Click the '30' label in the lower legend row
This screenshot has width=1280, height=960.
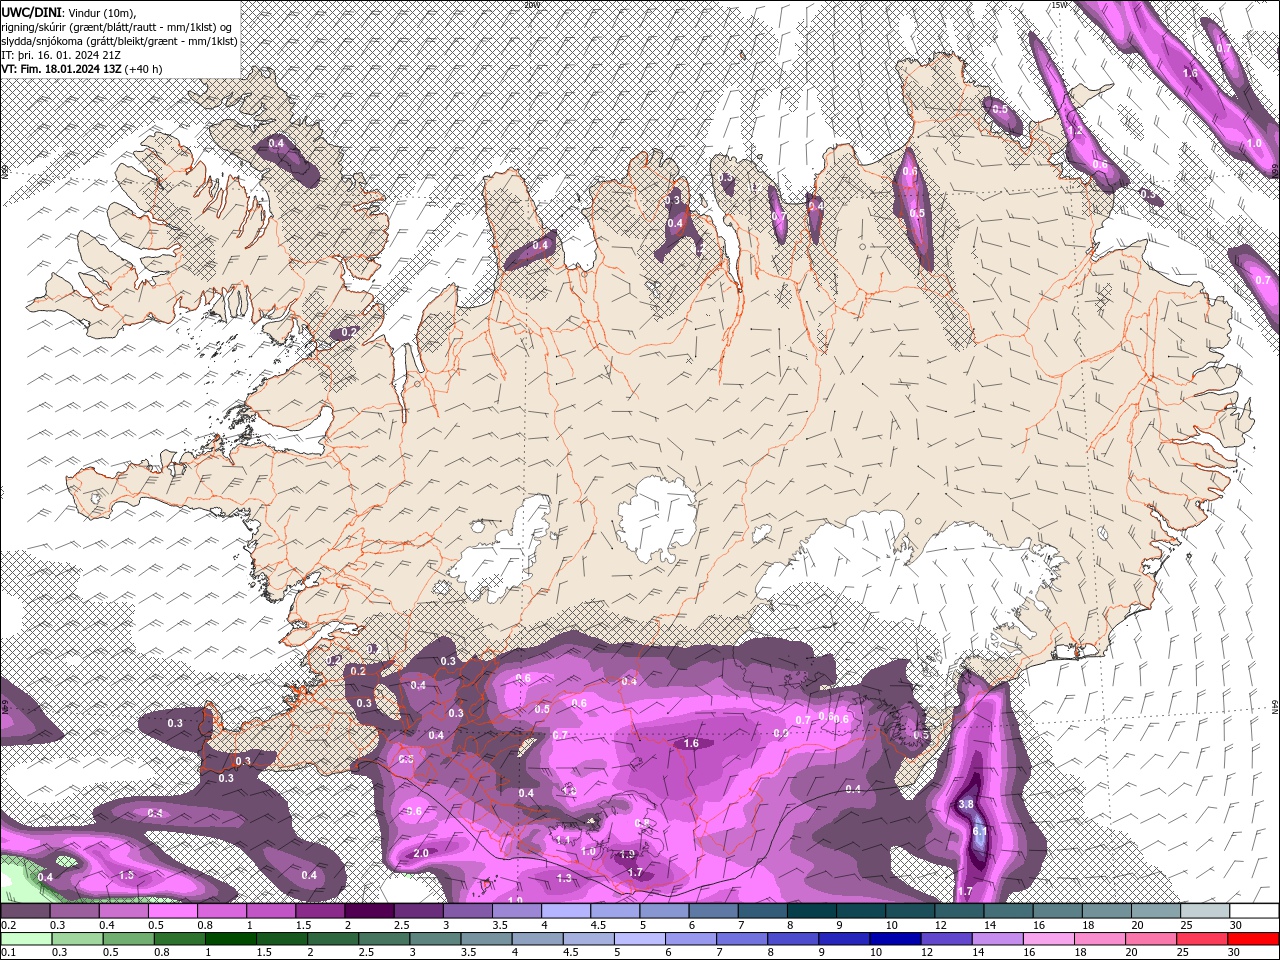[x=1233, y=953]
